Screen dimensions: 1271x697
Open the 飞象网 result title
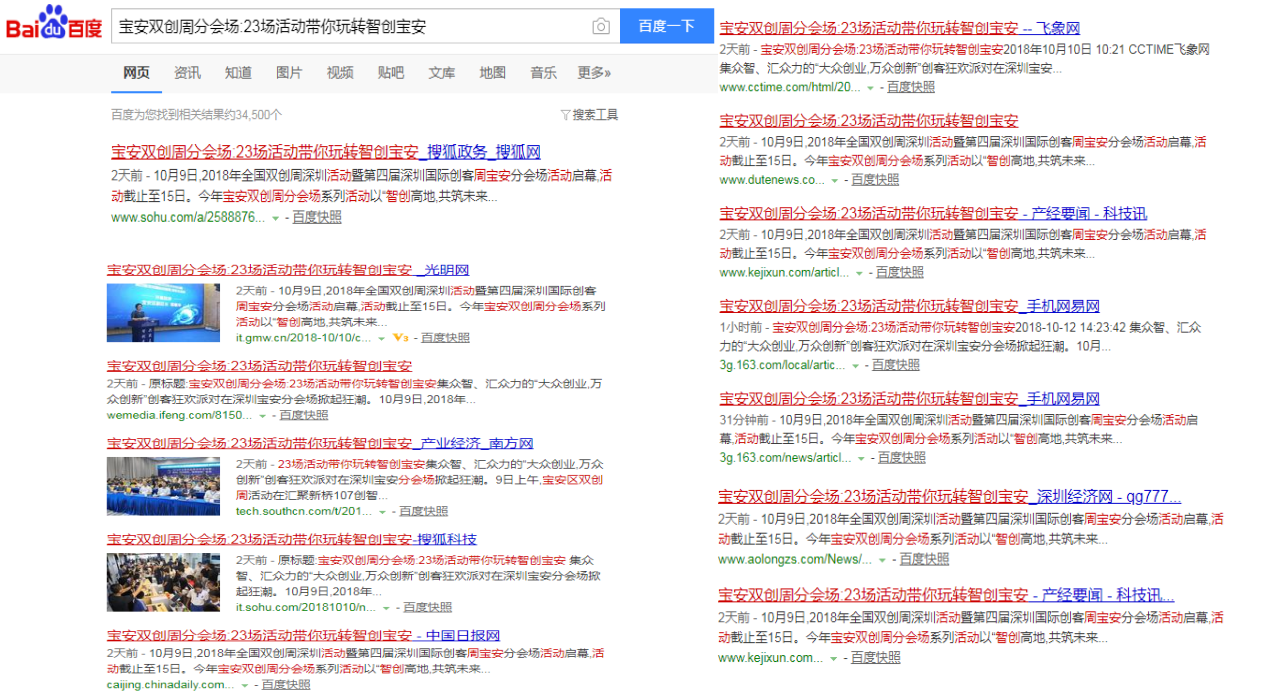coord(899,28)
